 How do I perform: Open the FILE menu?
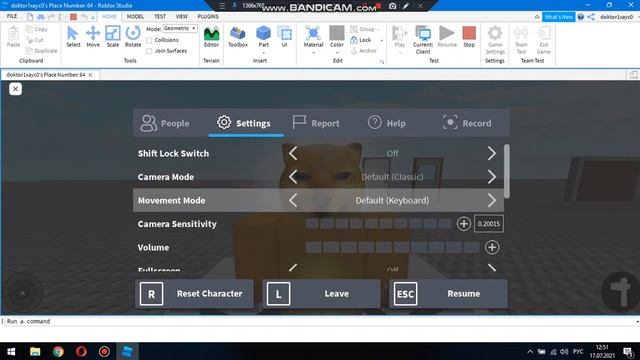[12, 16]
